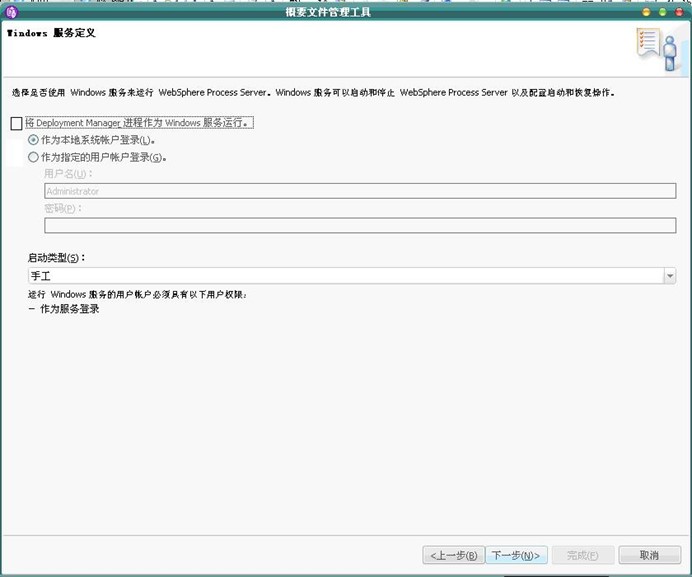Click the profile management tool title bar icon

[x=11, y=12]
